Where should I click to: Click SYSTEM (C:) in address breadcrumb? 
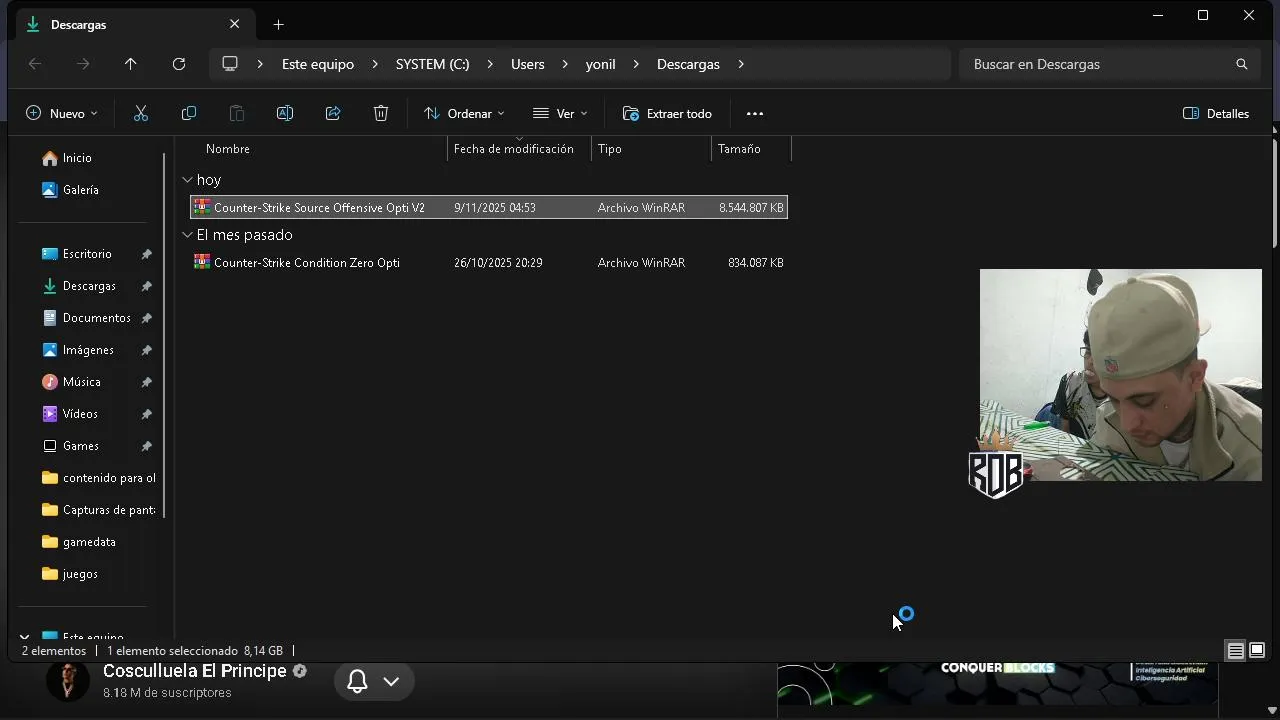432,64
